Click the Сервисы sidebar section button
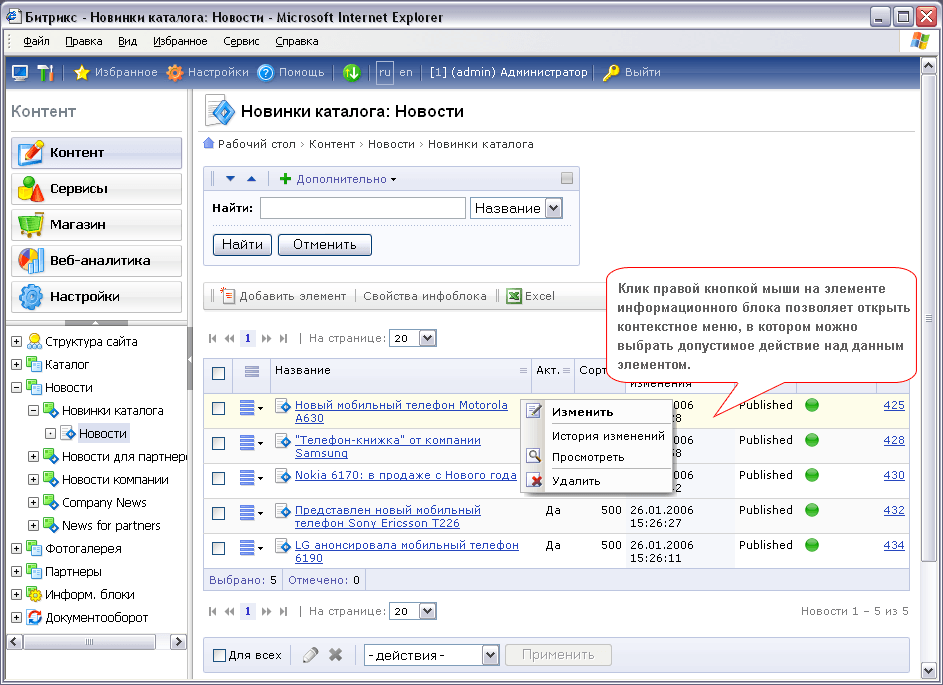 tap(96, 189)
